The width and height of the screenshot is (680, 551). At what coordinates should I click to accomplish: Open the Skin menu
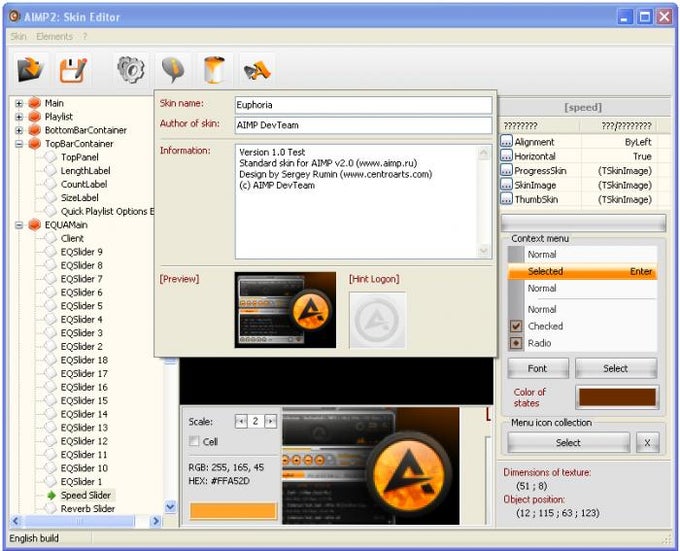coord(18,36)
